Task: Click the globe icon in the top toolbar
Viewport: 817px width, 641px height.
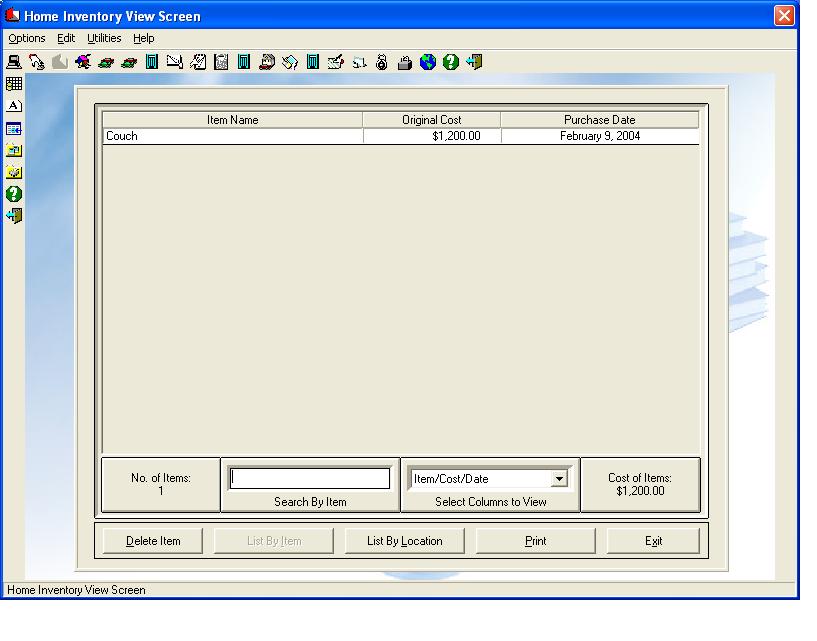Action: point(428,62)
